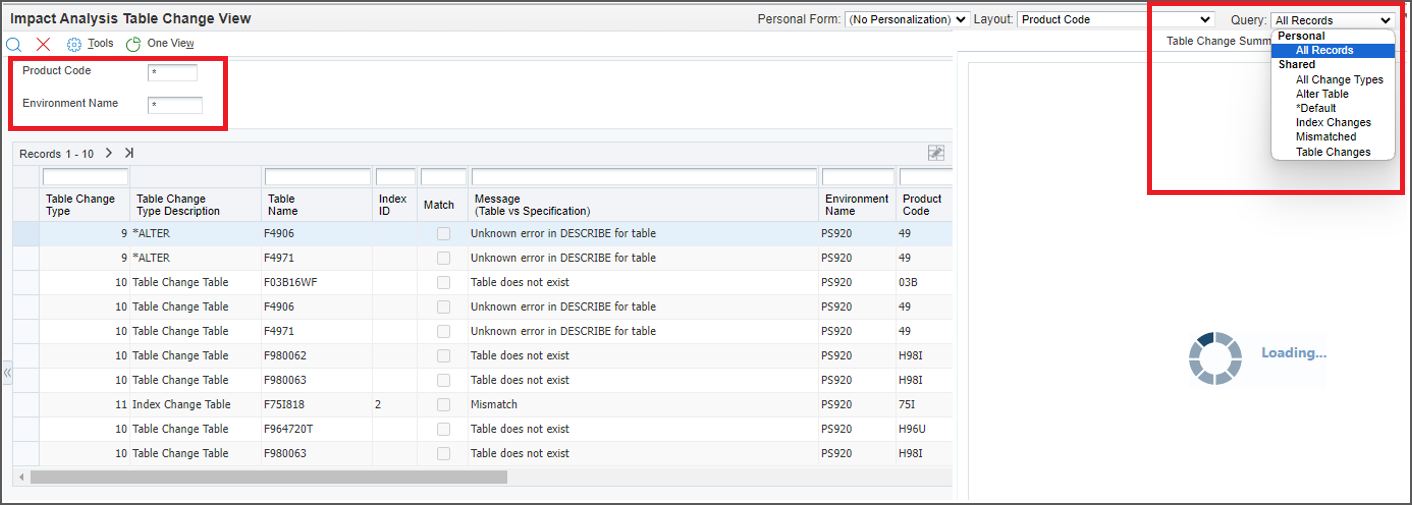Click the horizontal grid scrollbar
The height and width of the screenshot is (505, 1412).
click(268, 477)
